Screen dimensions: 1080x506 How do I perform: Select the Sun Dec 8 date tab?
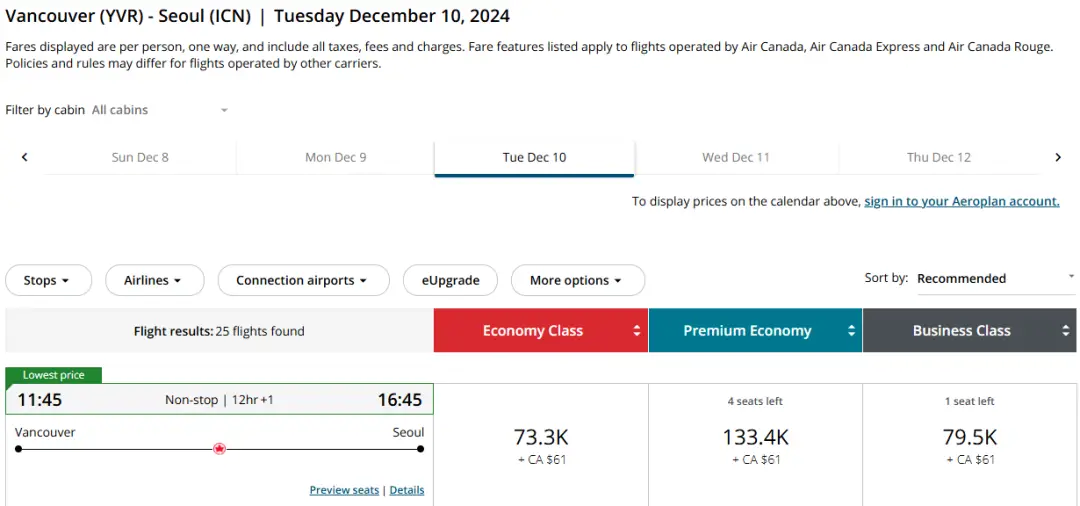[140, 157]
